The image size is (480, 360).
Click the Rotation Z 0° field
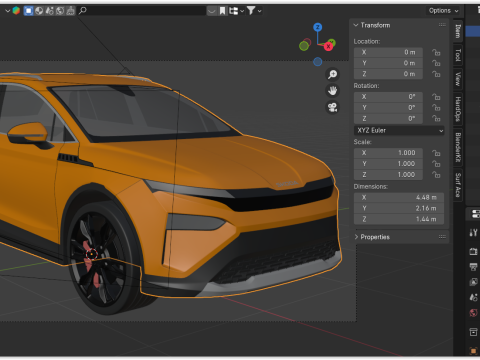(388, 118)
